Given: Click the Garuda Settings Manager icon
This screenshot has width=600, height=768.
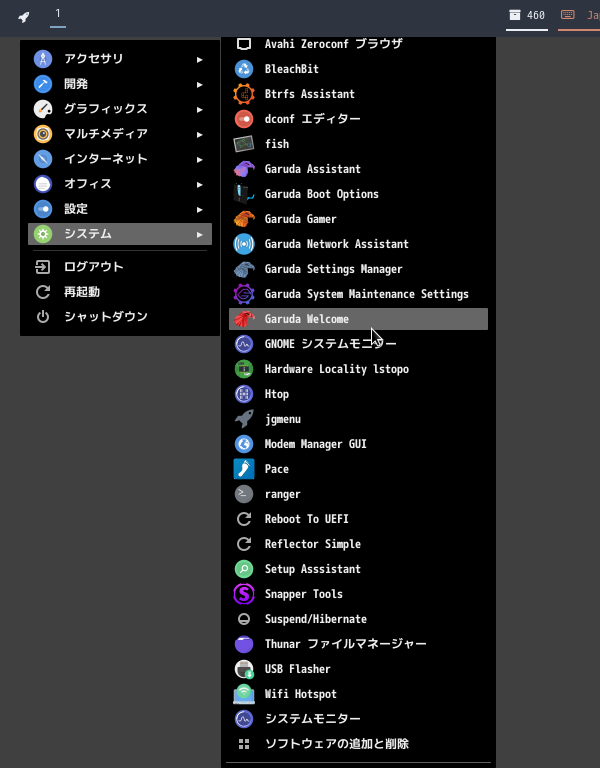Looking at the screenshot, I should coord(244,269).
